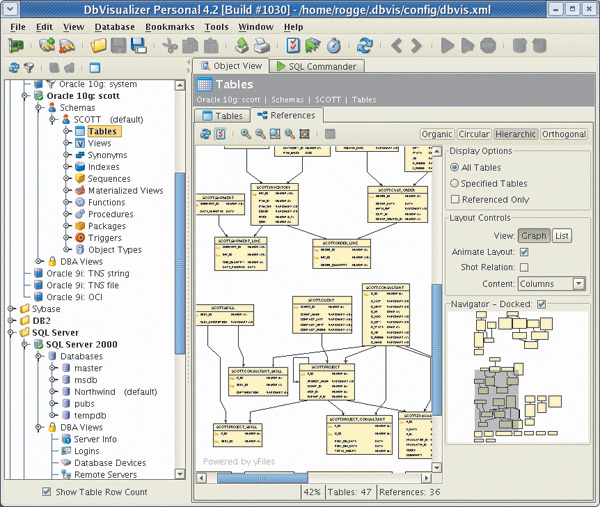
Task: Click the graph horizontal scrollbar thumb
Action: [262, 478]
